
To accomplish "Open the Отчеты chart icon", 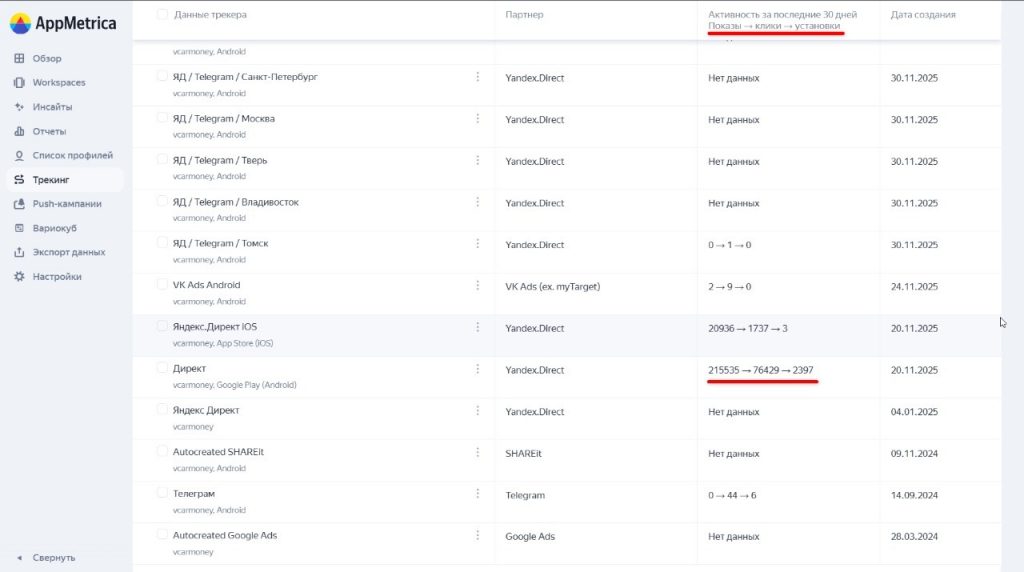I will [19, 131].
